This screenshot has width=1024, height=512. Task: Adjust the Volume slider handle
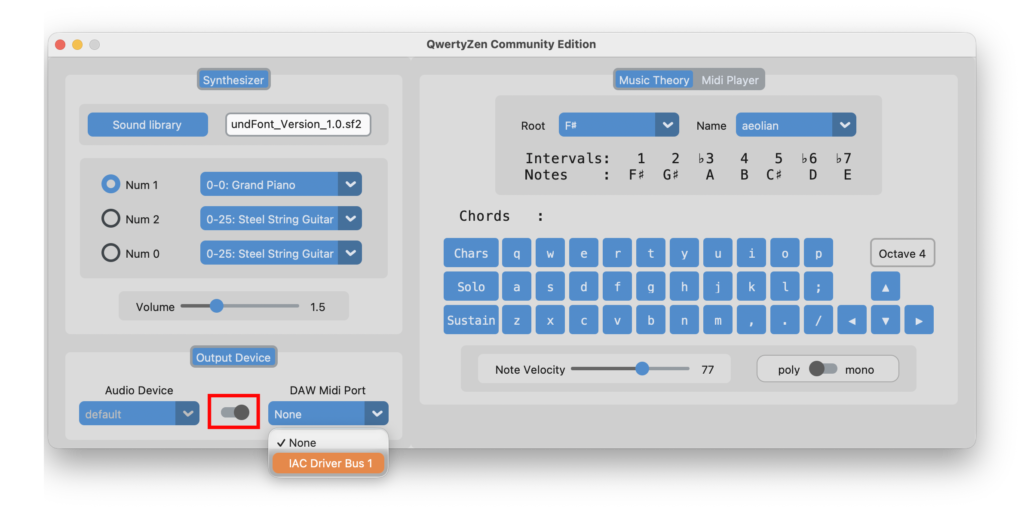coord(216,306)
